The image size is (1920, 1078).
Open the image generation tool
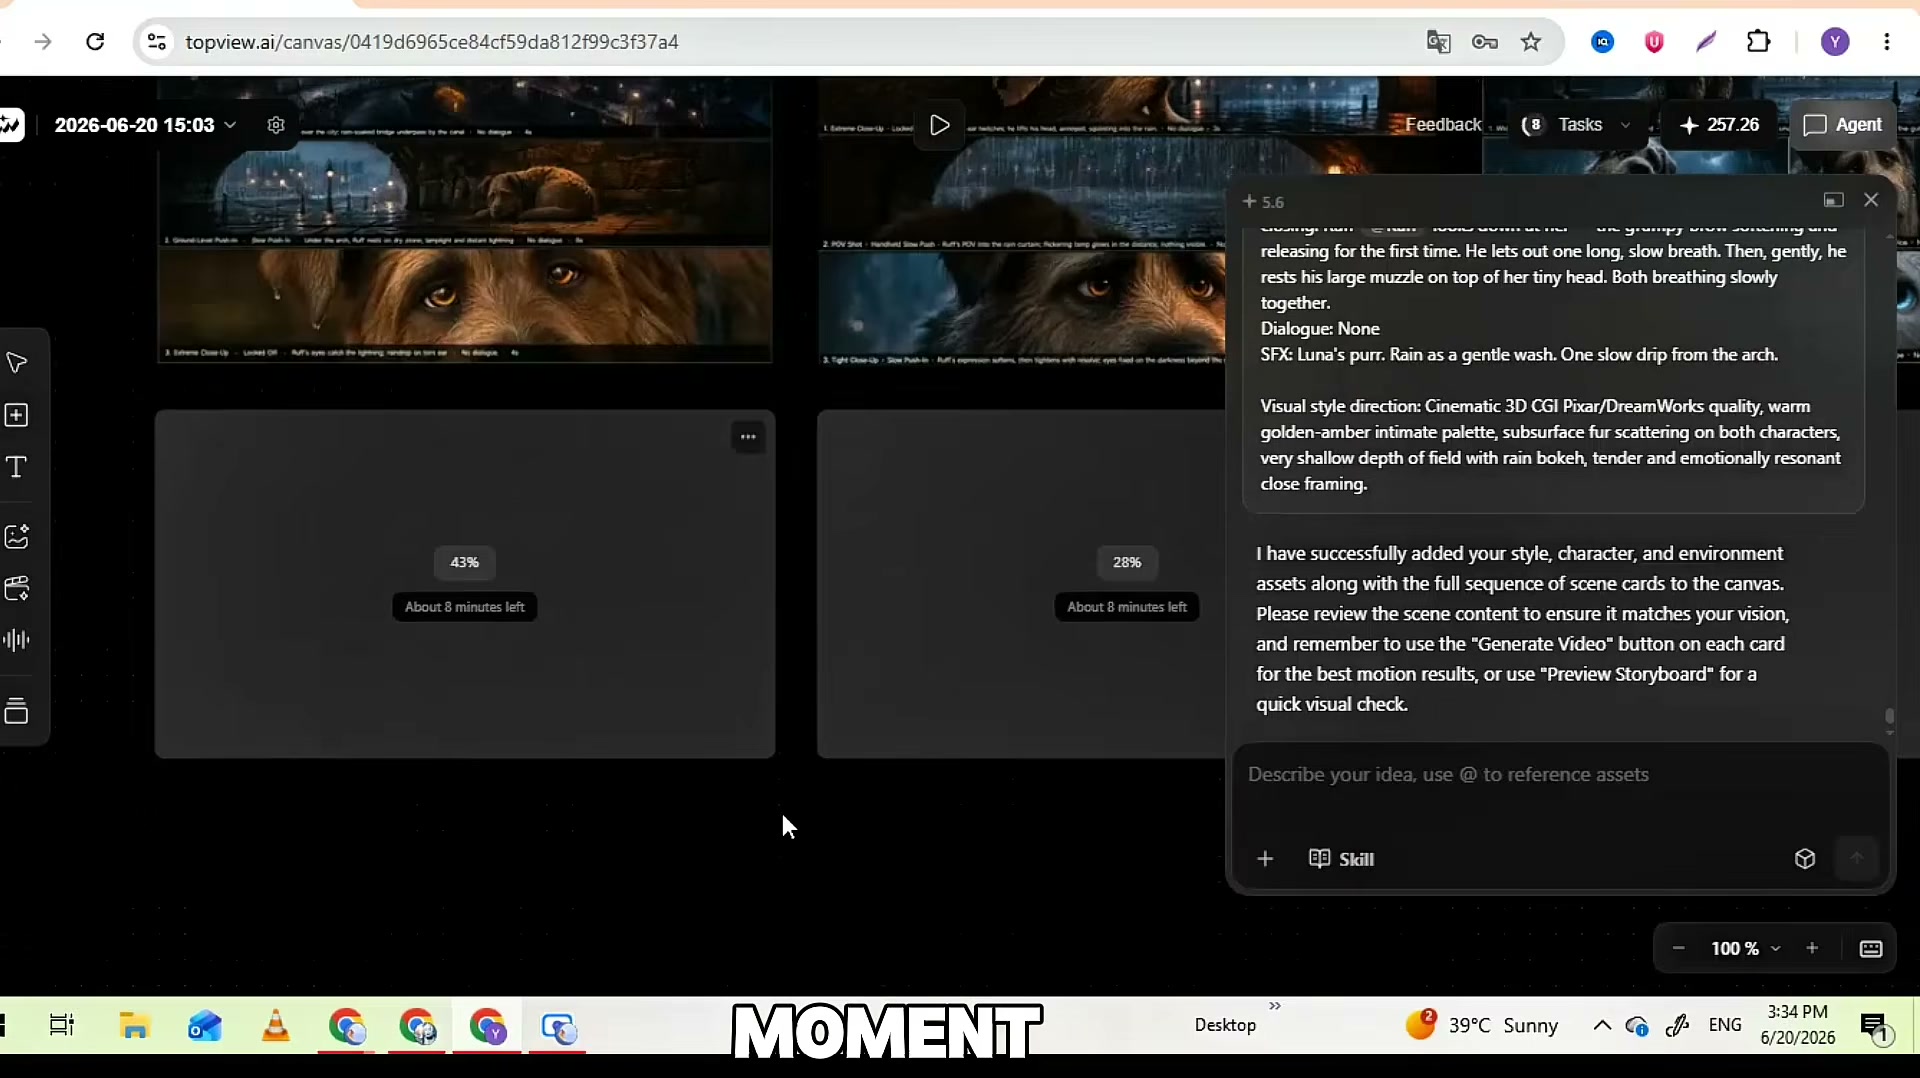point(17,537)
